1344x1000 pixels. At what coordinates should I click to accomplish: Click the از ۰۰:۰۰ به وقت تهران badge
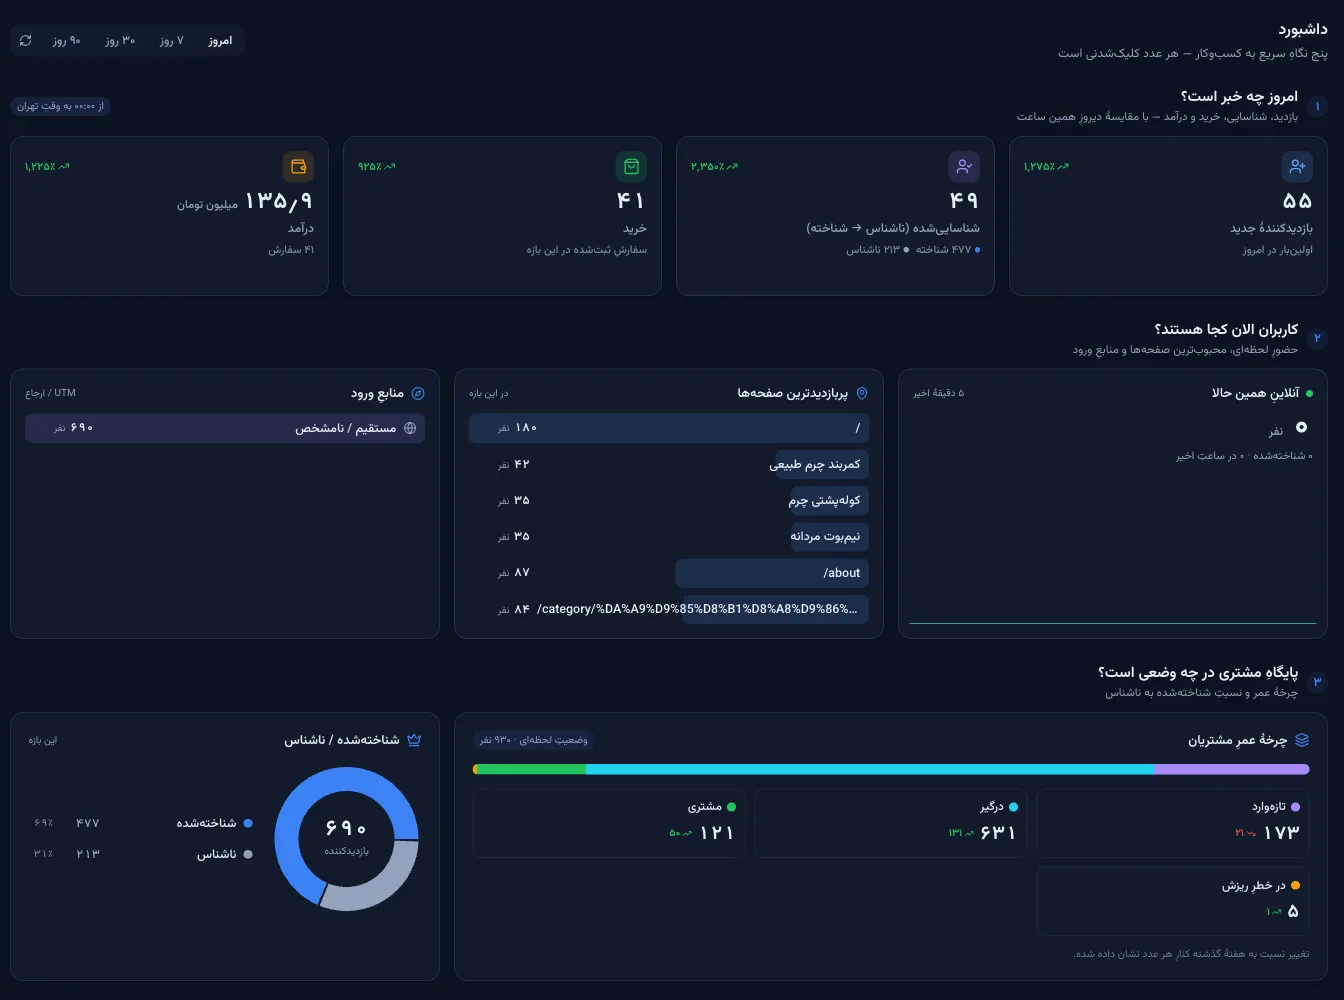click(x=60, y=106)
